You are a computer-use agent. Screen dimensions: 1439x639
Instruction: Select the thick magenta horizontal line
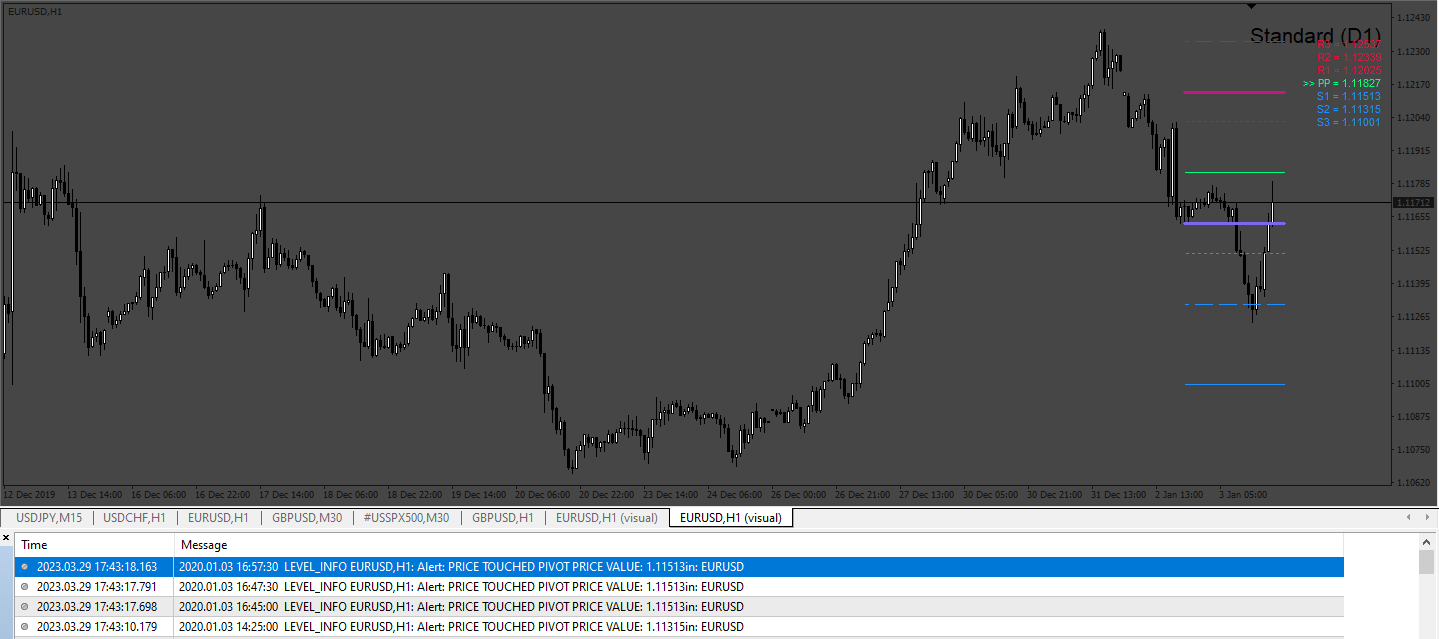pyautogui.click(x=1234, y=92)
